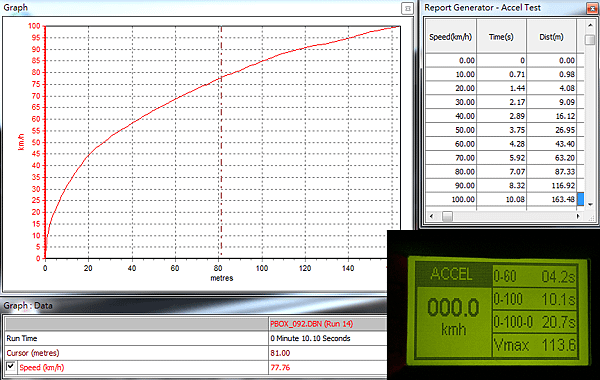Click the horizontal scrollbar right arrow
The width and height of the screenshot is (600, 380).
[x=578, y=216]
